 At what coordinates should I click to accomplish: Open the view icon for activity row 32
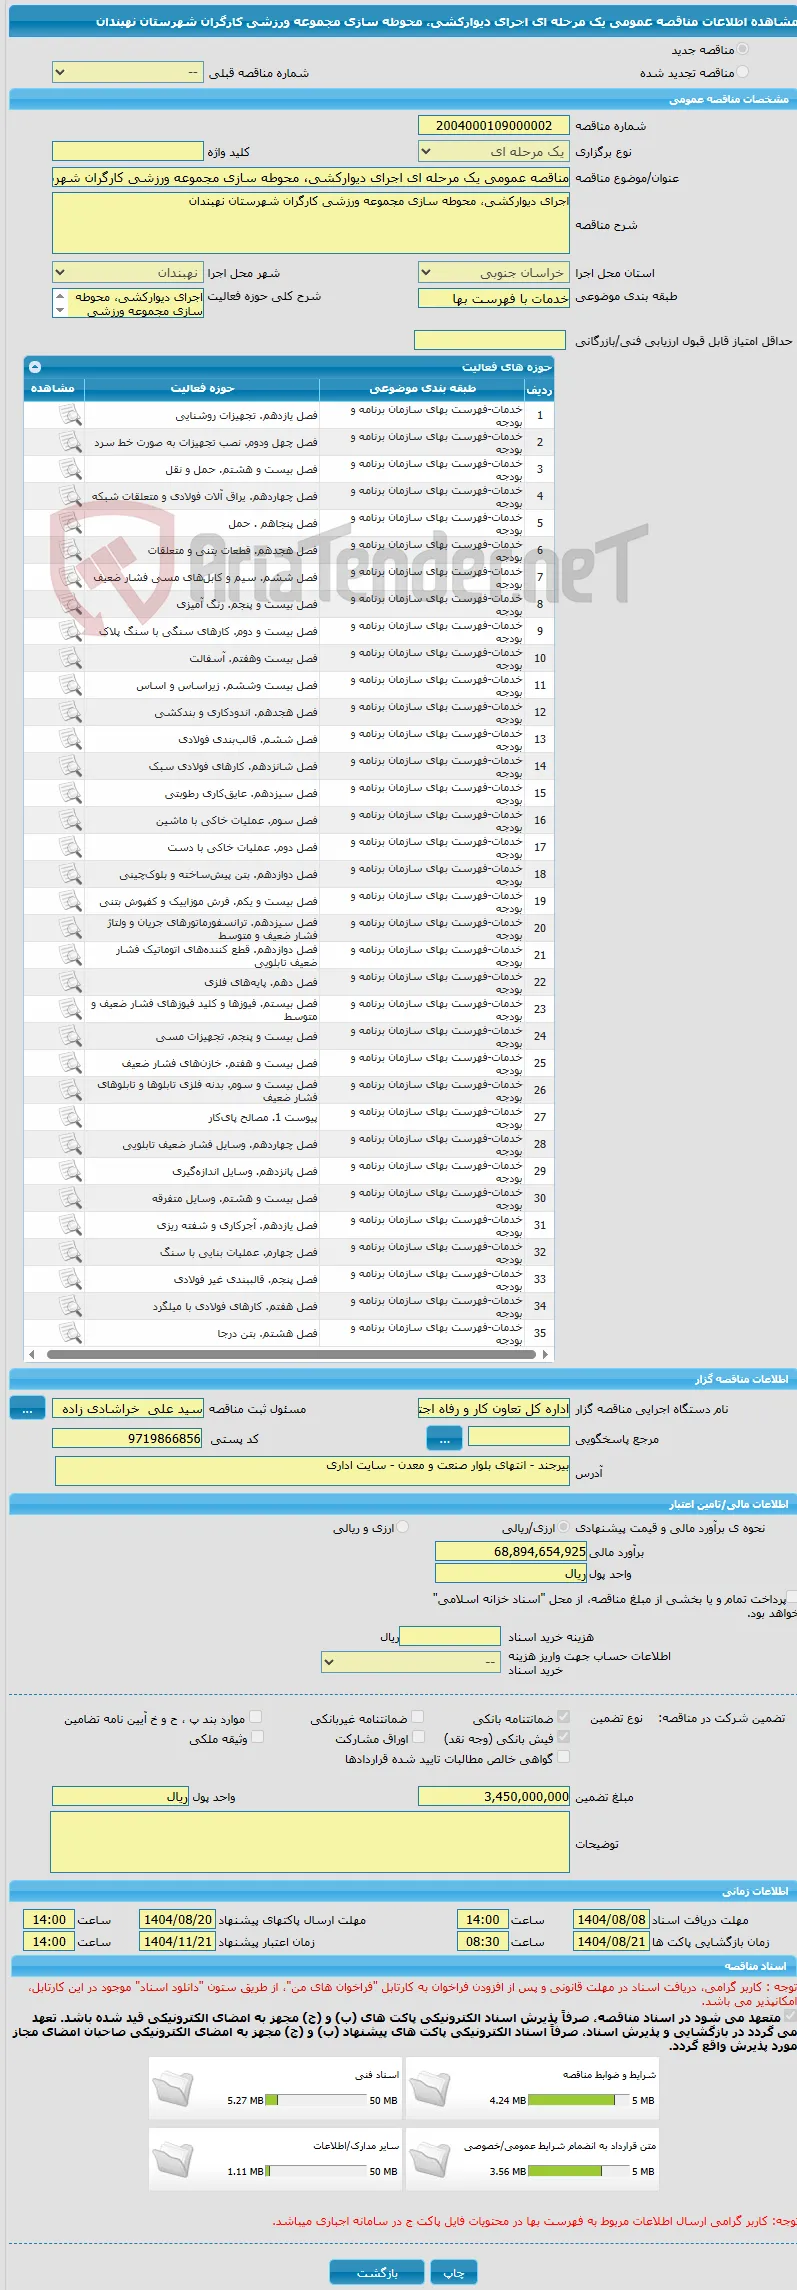coord(70,1252)
